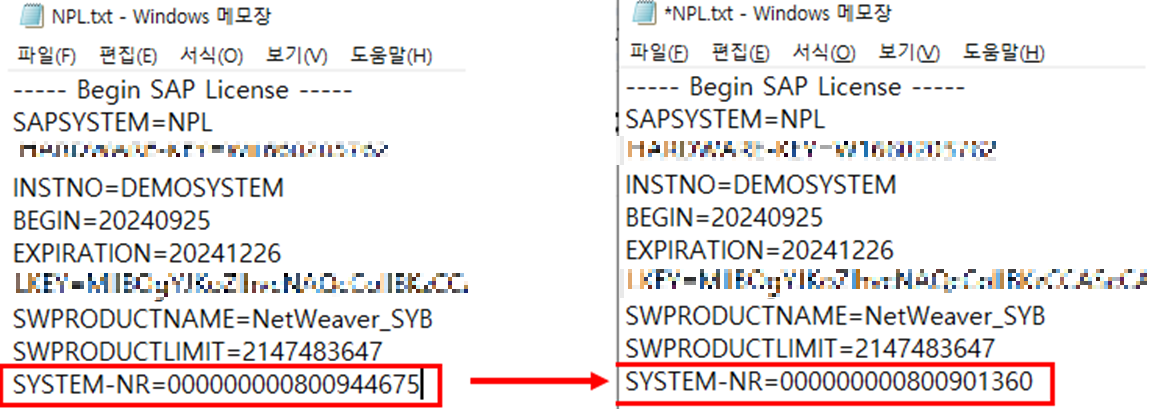Image resolution: width=1158 pixels, height=409 pixels.
Task: Open 편집(E) menu in right *NPL.txt window
Action: pyautogui.click(x=741, y=52)
